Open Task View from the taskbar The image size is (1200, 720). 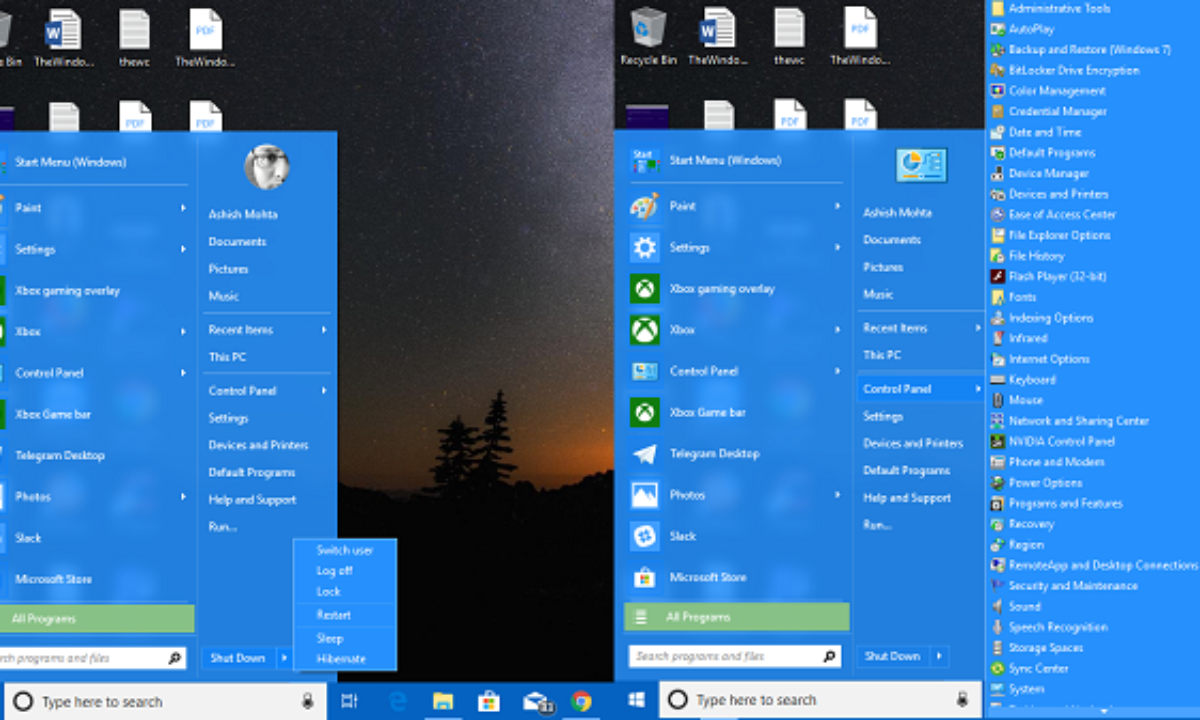[x=349, y=701]
